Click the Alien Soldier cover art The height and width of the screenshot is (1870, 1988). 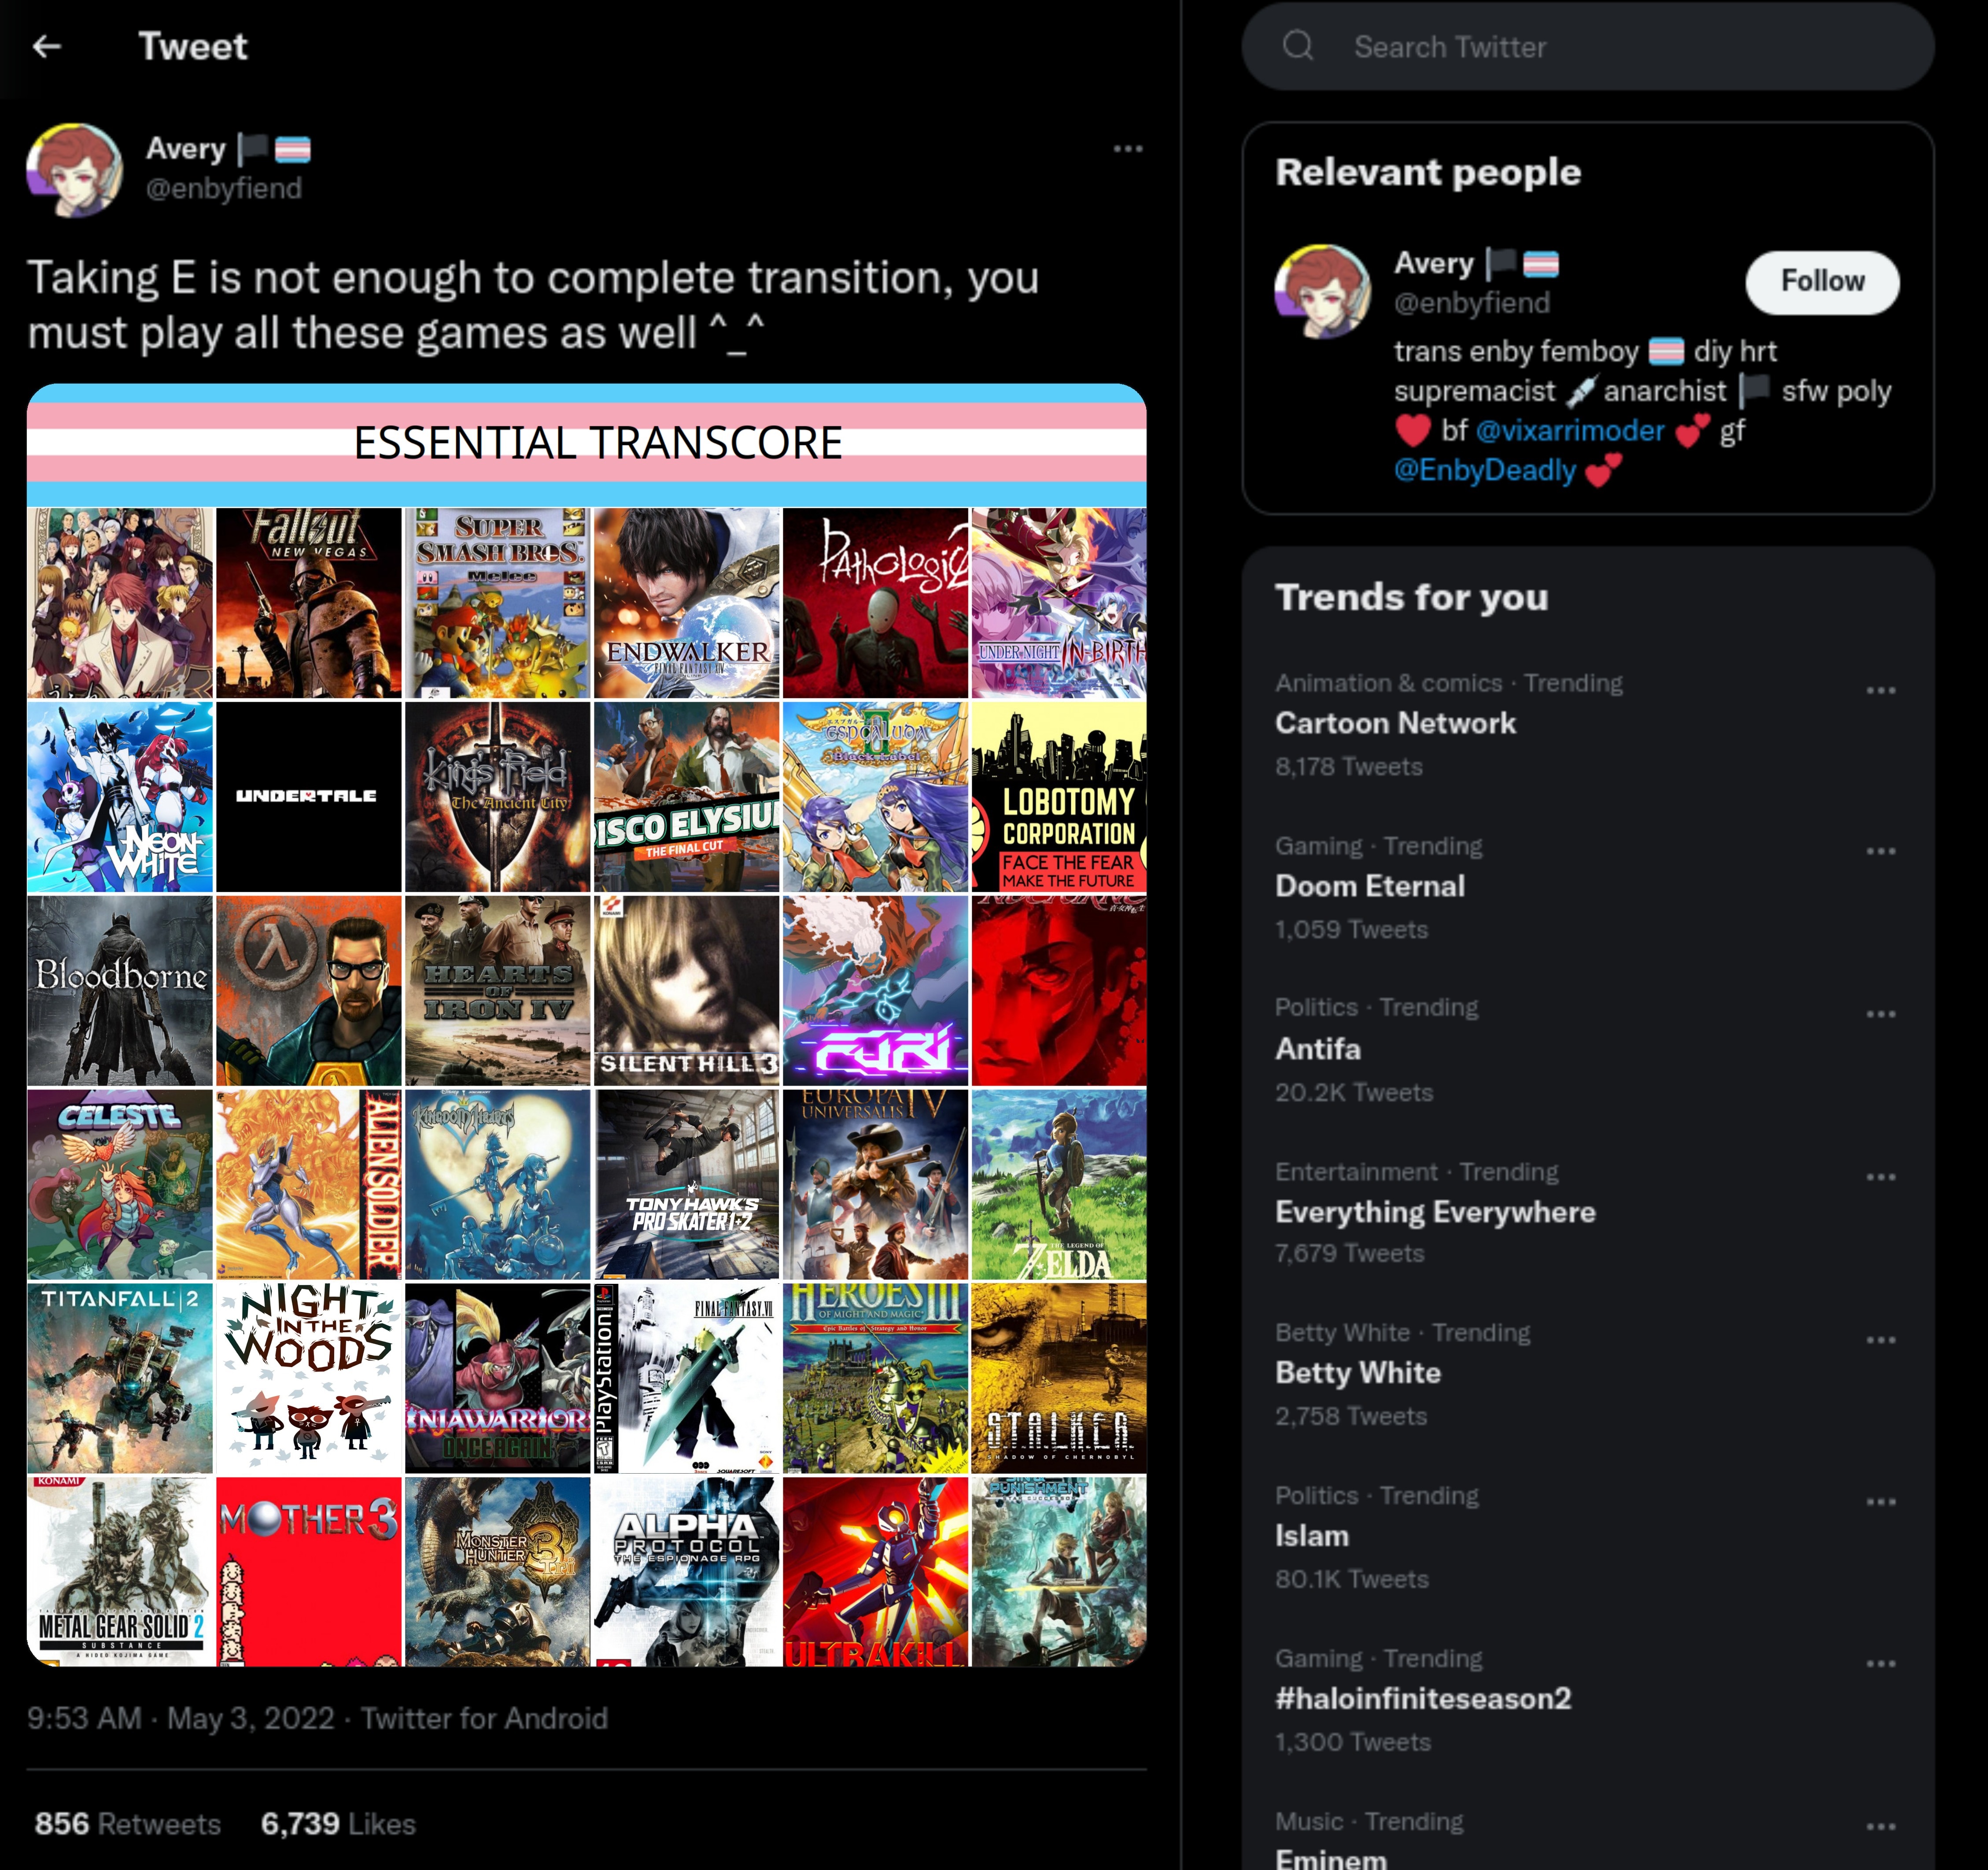pyautogui.click(x=308, y=1184)
